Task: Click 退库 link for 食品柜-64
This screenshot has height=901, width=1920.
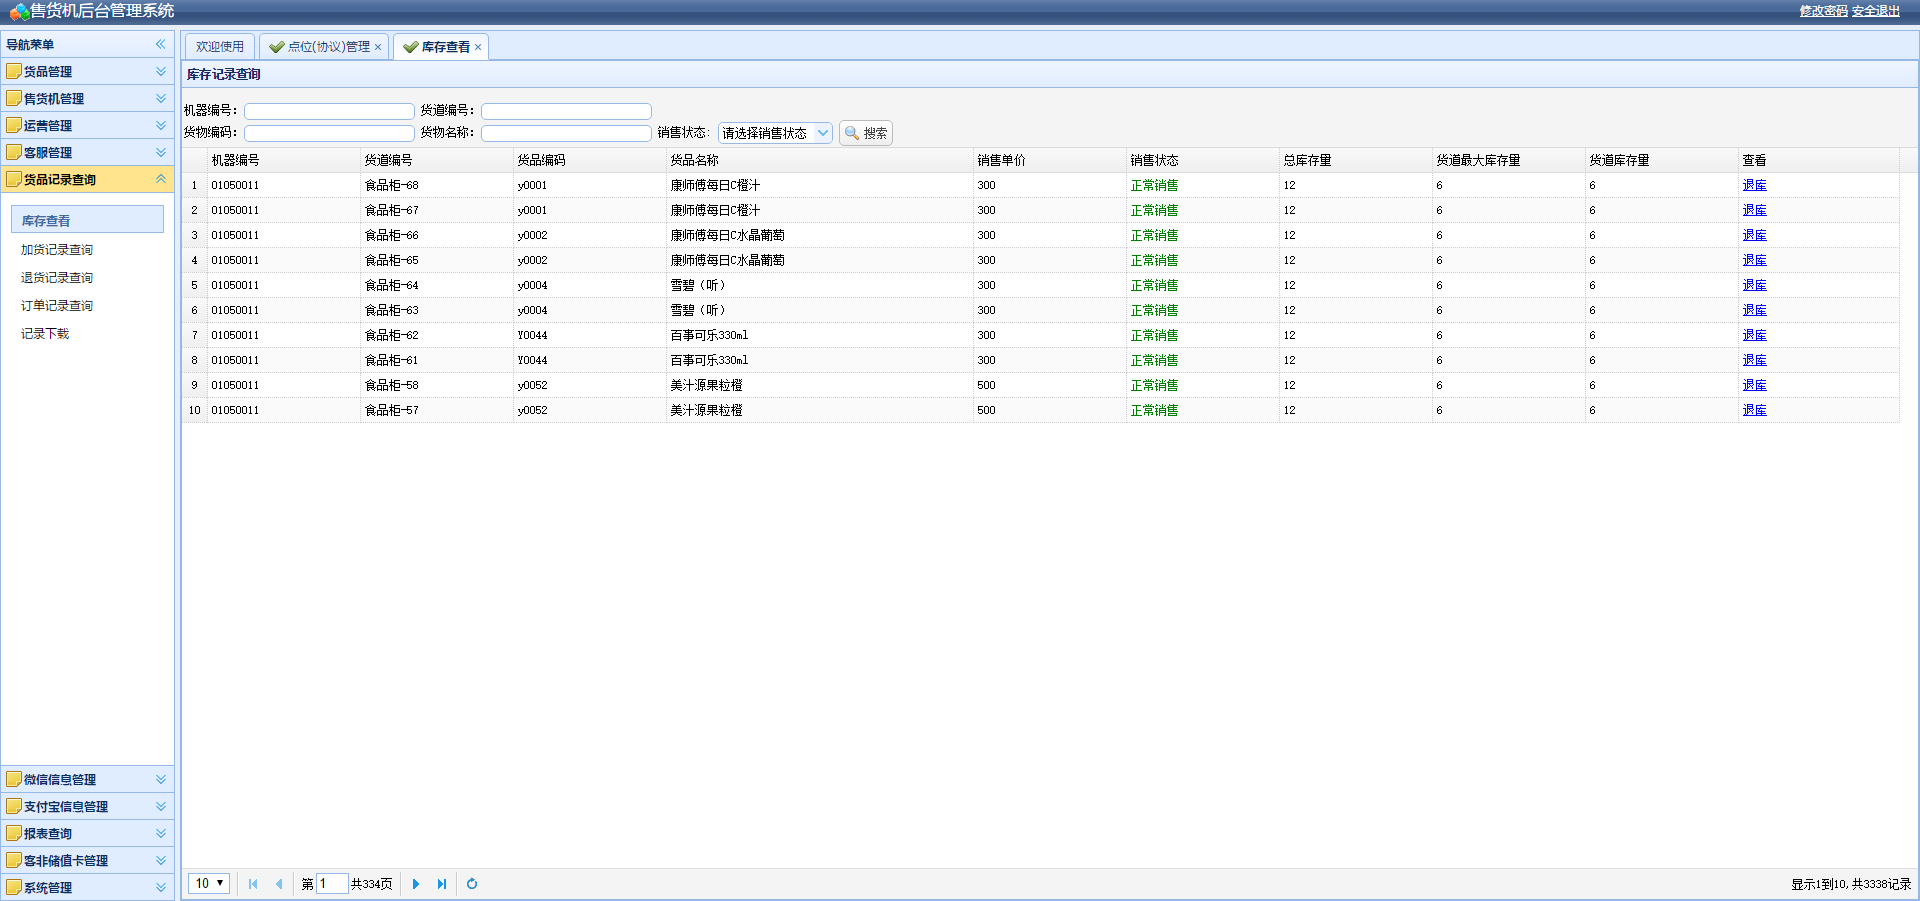Action: 1755,285
